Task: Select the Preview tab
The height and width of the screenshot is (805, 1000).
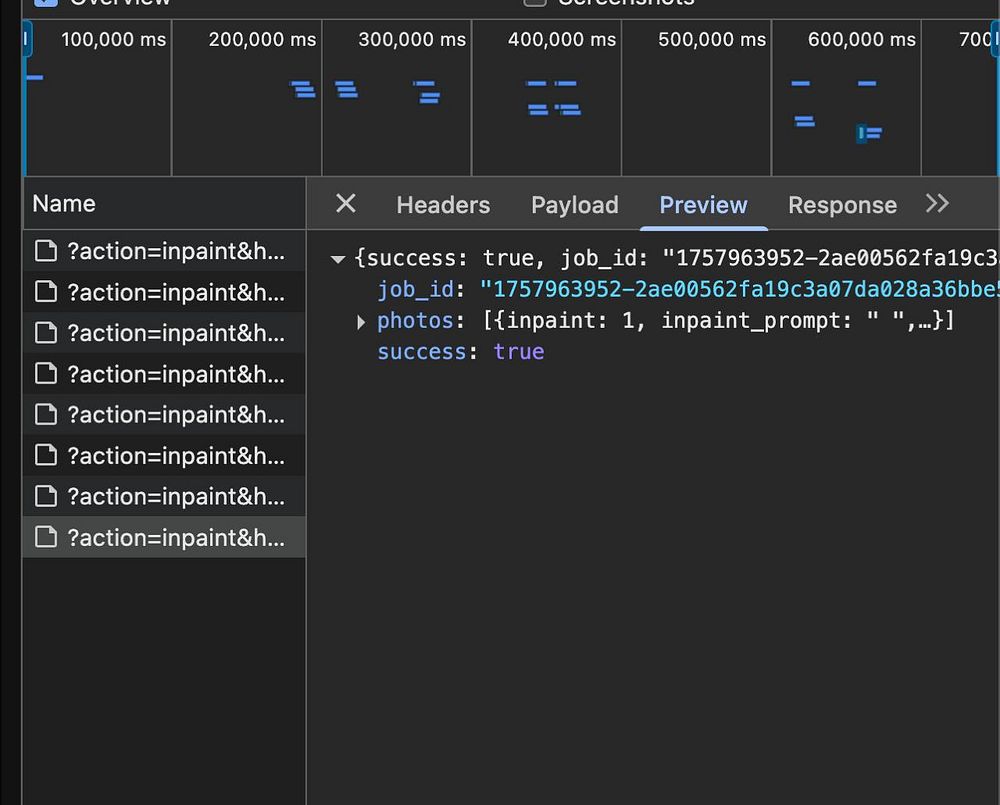Action: point(703,205)
